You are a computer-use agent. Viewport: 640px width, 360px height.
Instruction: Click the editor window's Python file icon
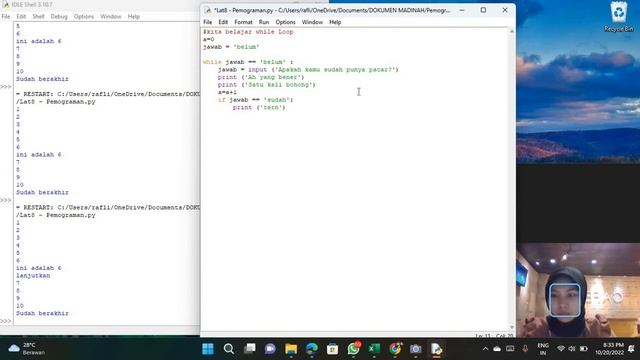coord(208,10)
